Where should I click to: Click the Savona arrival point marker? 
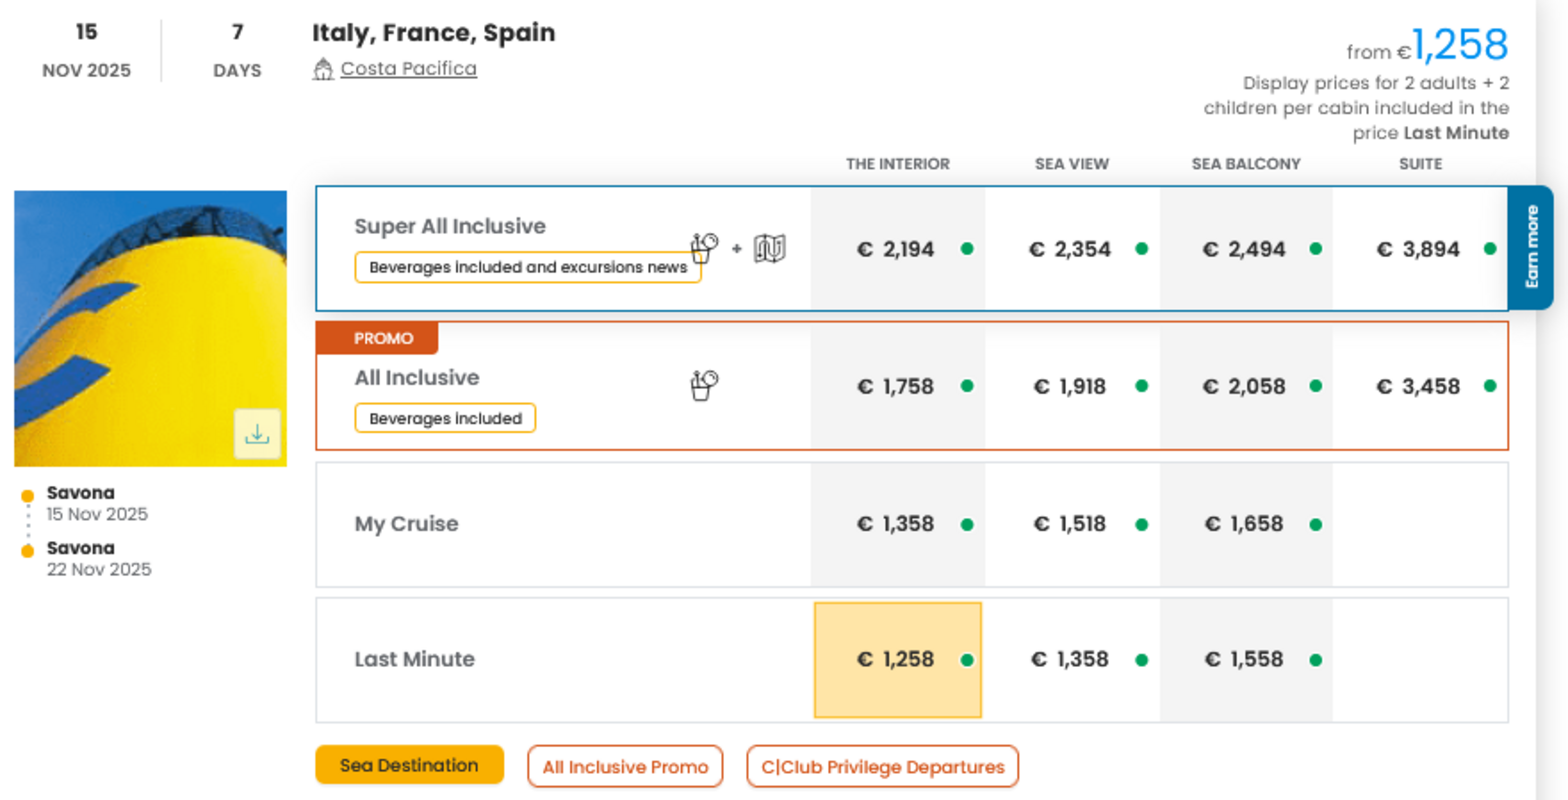click(x=28, y=551)
